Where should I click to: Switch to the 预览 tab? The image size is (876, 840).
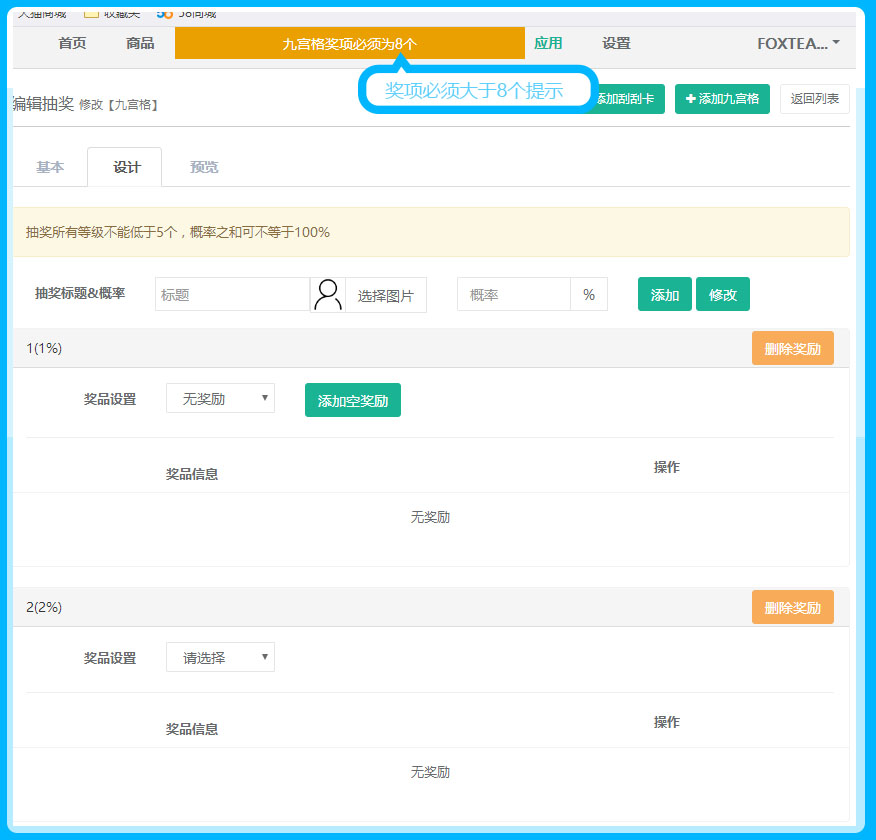pyautogui.click(x=204, y=167)
